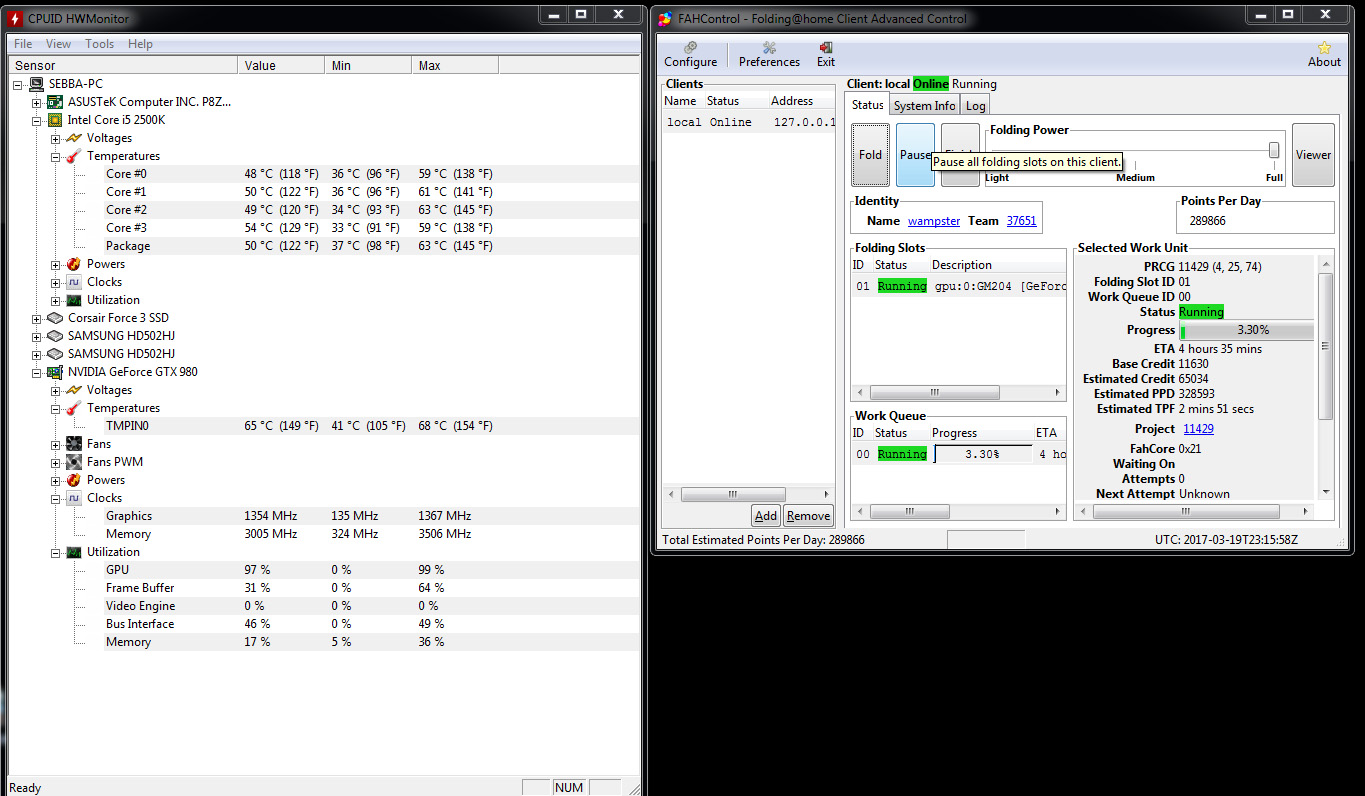Expand the Corsair Force 3 SSD node

point(37,318)
